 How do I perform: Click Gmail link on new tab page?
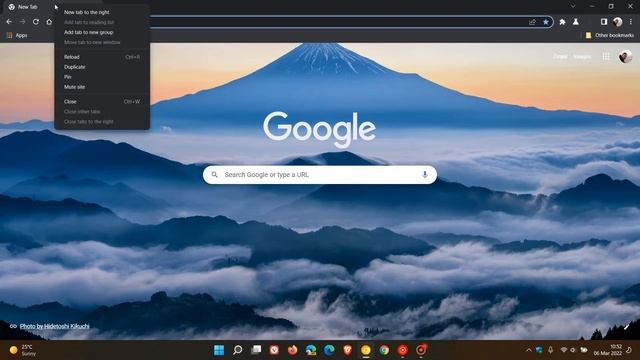(560, 57)
